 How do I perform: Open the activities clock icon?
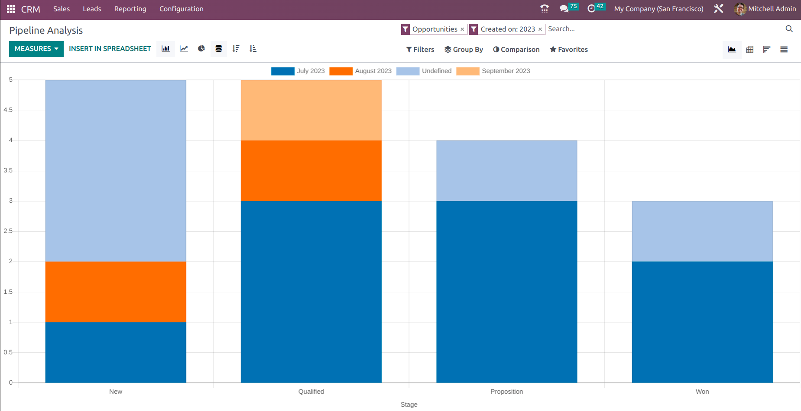(x=593, y=8)
